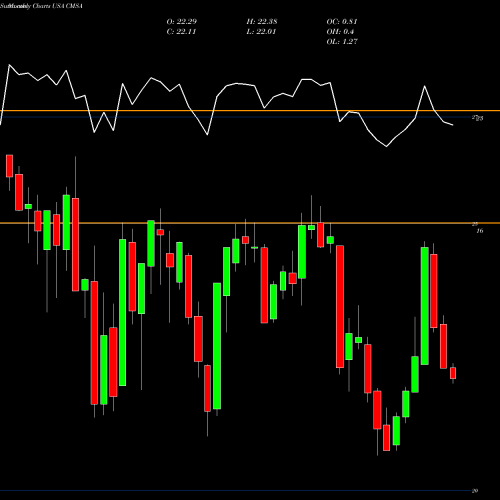This screenshot has width=500, height=500.
Task: Select the close value 'C: 22.11'
Action: (181, 32)
